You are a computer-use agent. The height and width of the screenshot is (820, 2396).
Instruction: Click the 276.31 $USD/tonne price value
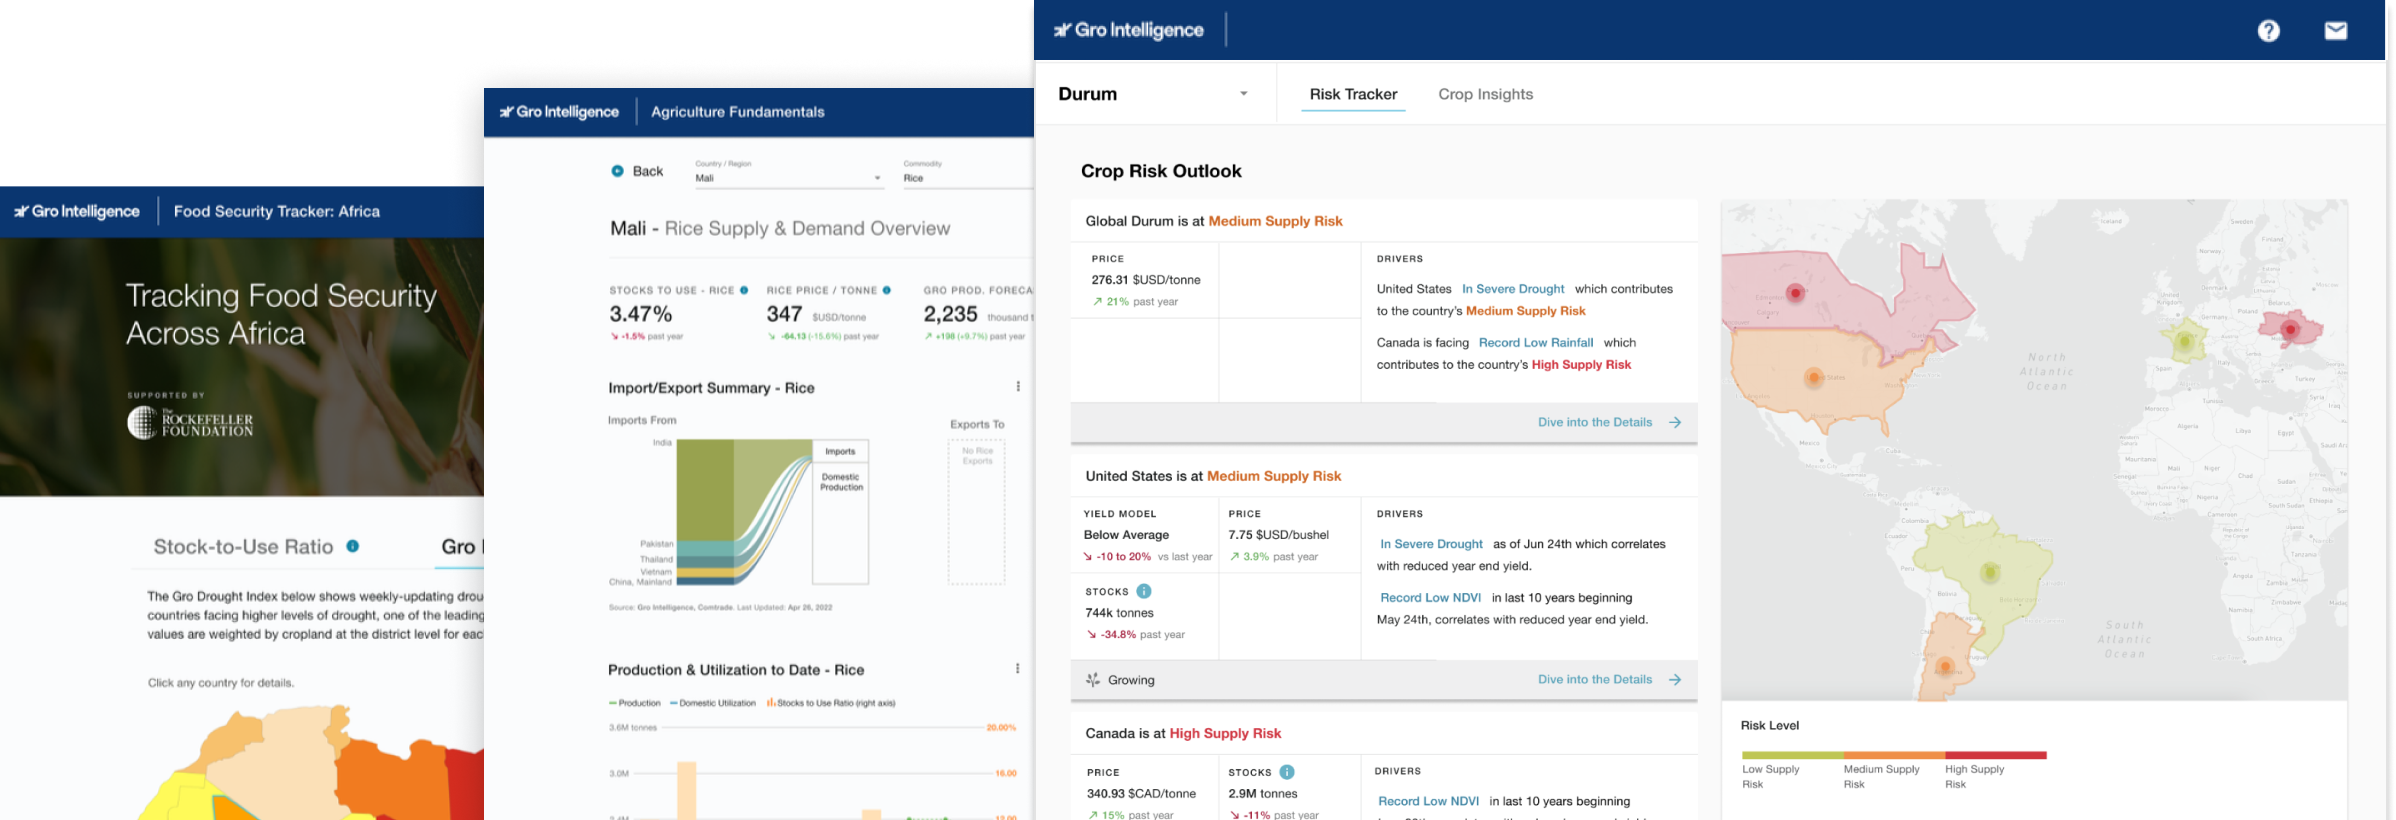pyautogui.click(x=1146, y=280)
